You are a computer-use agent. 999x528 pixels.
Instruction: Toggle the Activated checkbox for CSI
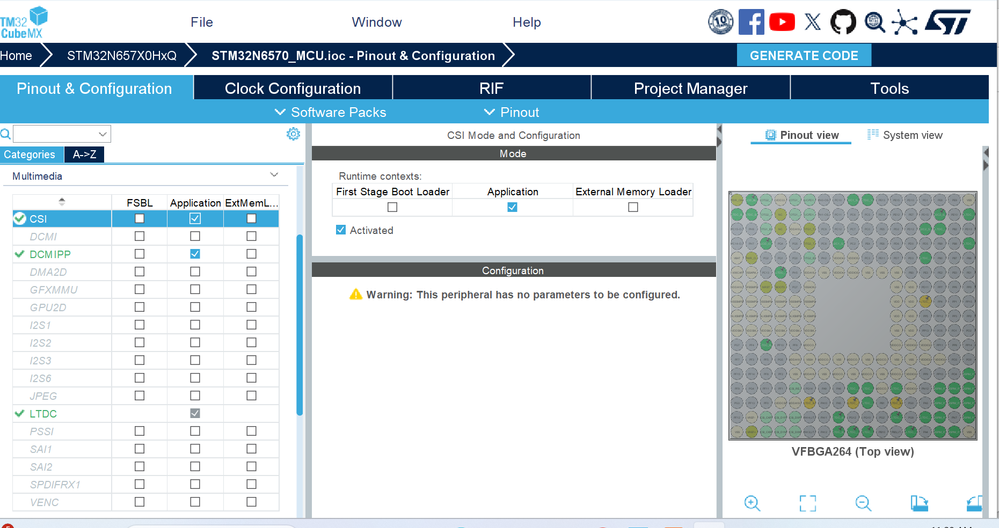pos(341,230)
